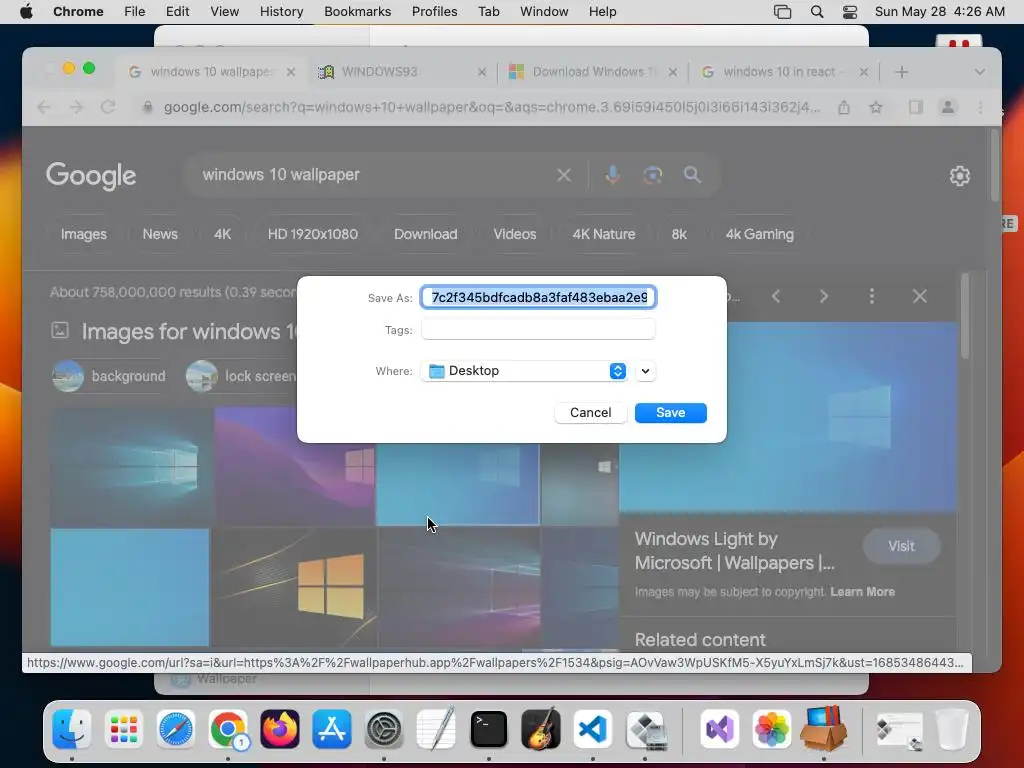
Task: Select the purple wave Windows wallpaper thumbnail
Action: pyautogui.click(x=295, y=466)
